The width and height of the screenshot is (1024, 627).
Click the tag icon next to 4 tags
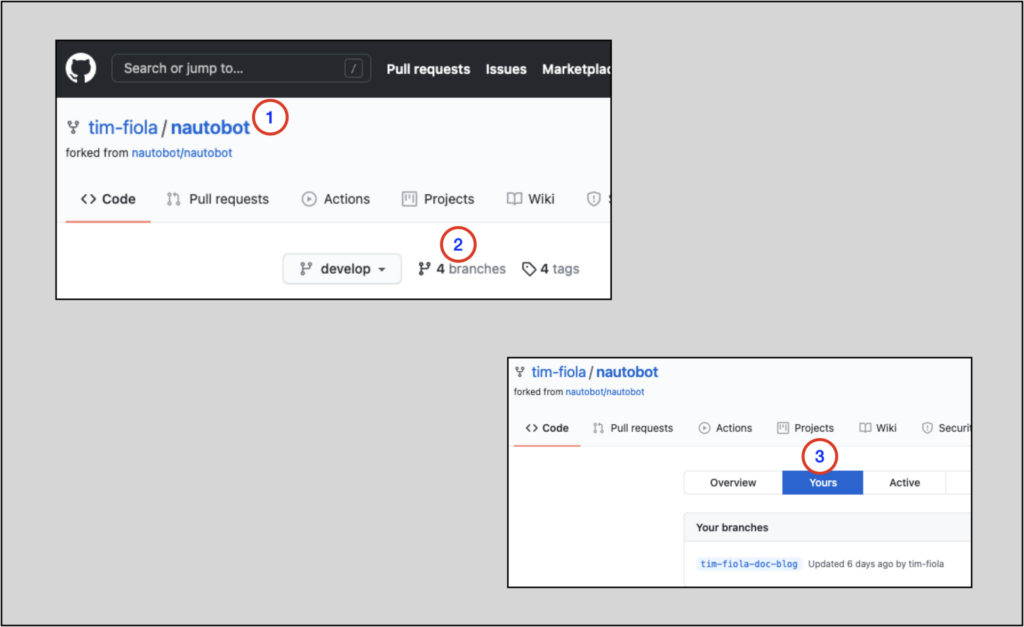[528, 269]
